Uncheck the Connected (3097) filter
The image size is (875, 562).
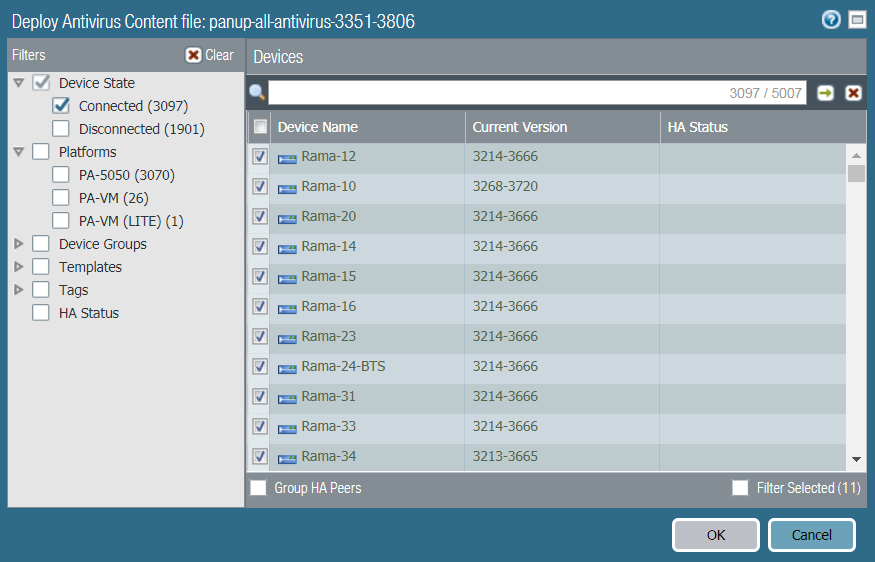click(x=61, y=106)
